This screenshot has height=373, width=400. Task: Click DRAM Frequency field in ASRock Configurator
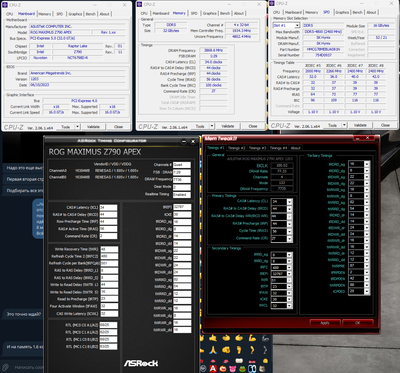(x=182, y=180)
